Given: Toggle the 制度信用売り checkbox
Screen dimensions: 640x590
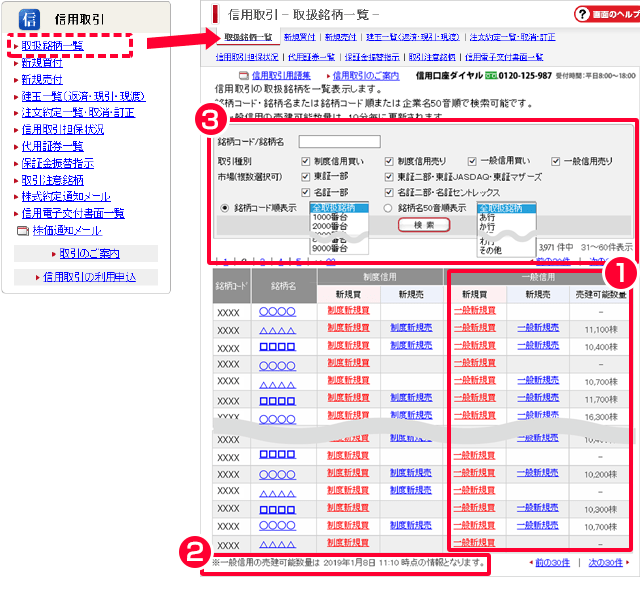Looking at the screenshot, I should pyautogui.click(x=389, y=162).
